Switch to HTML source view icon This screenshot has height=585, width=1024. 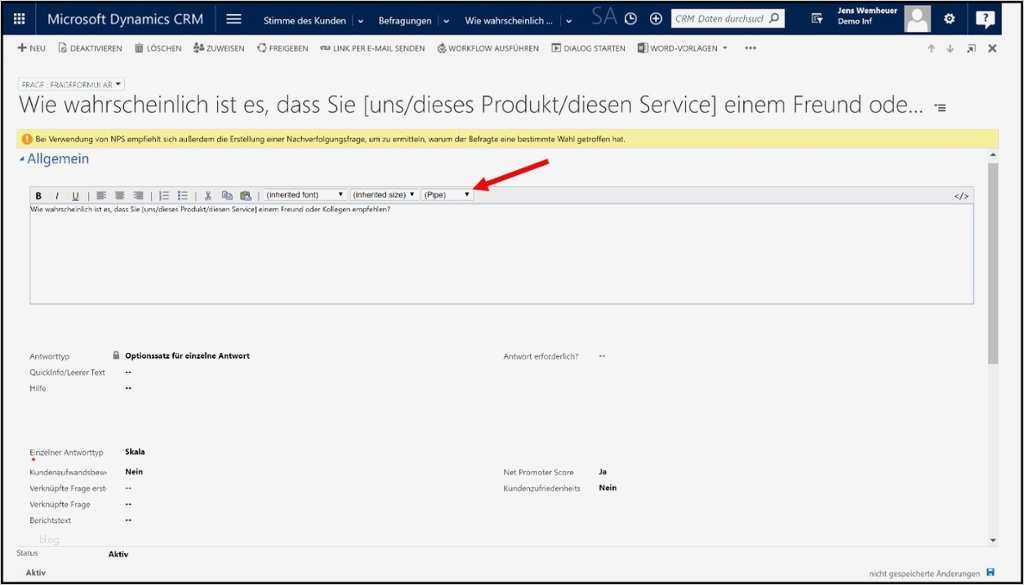[x=961, y=196]
